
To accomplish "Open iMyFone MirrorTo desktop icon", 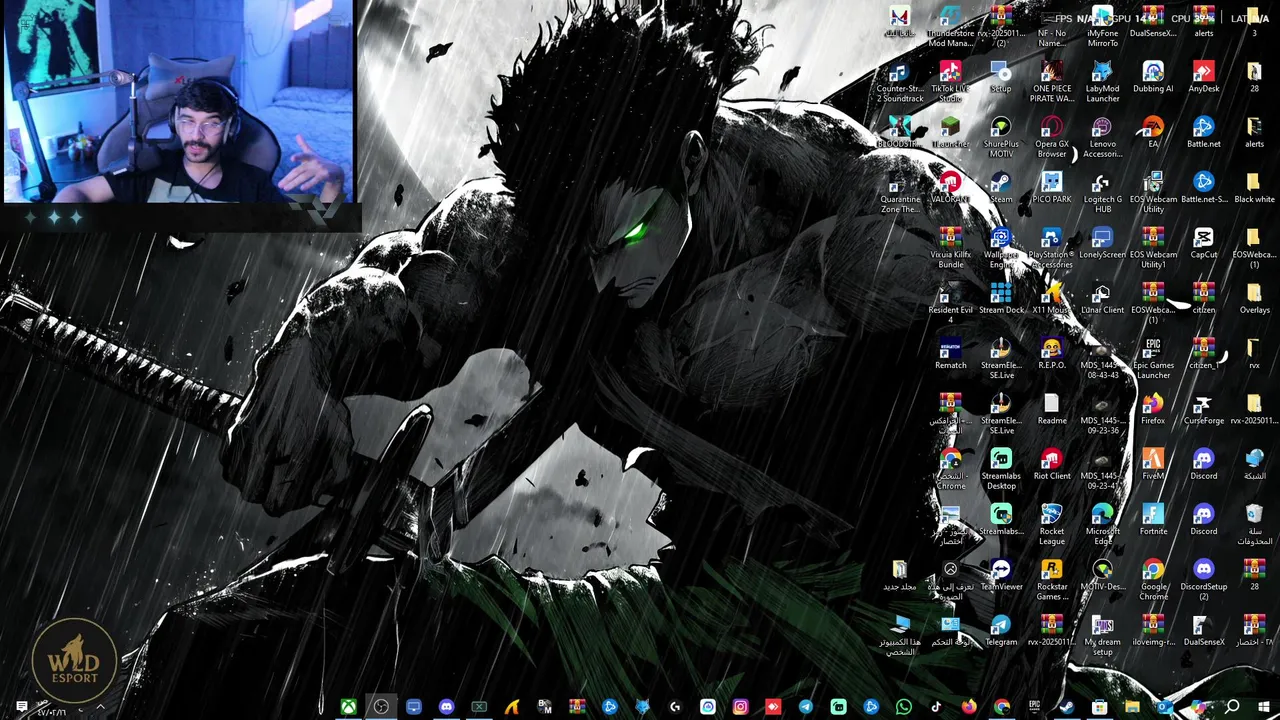I will [x=1102, y=27].
